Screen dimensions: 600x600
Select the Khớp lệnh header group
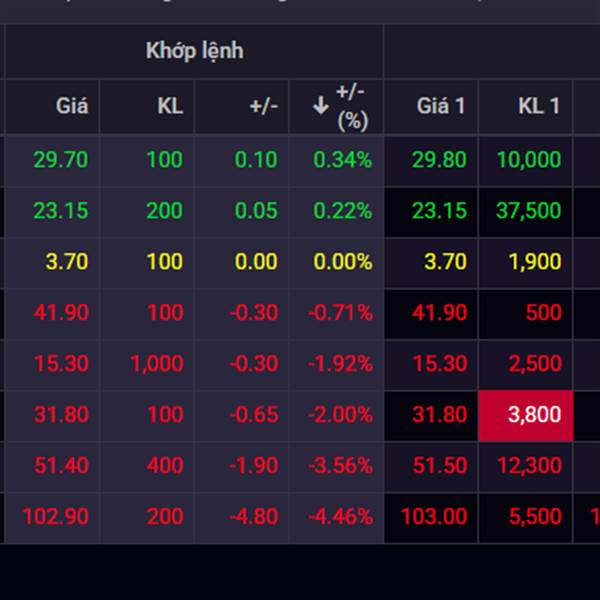[194, 50]
